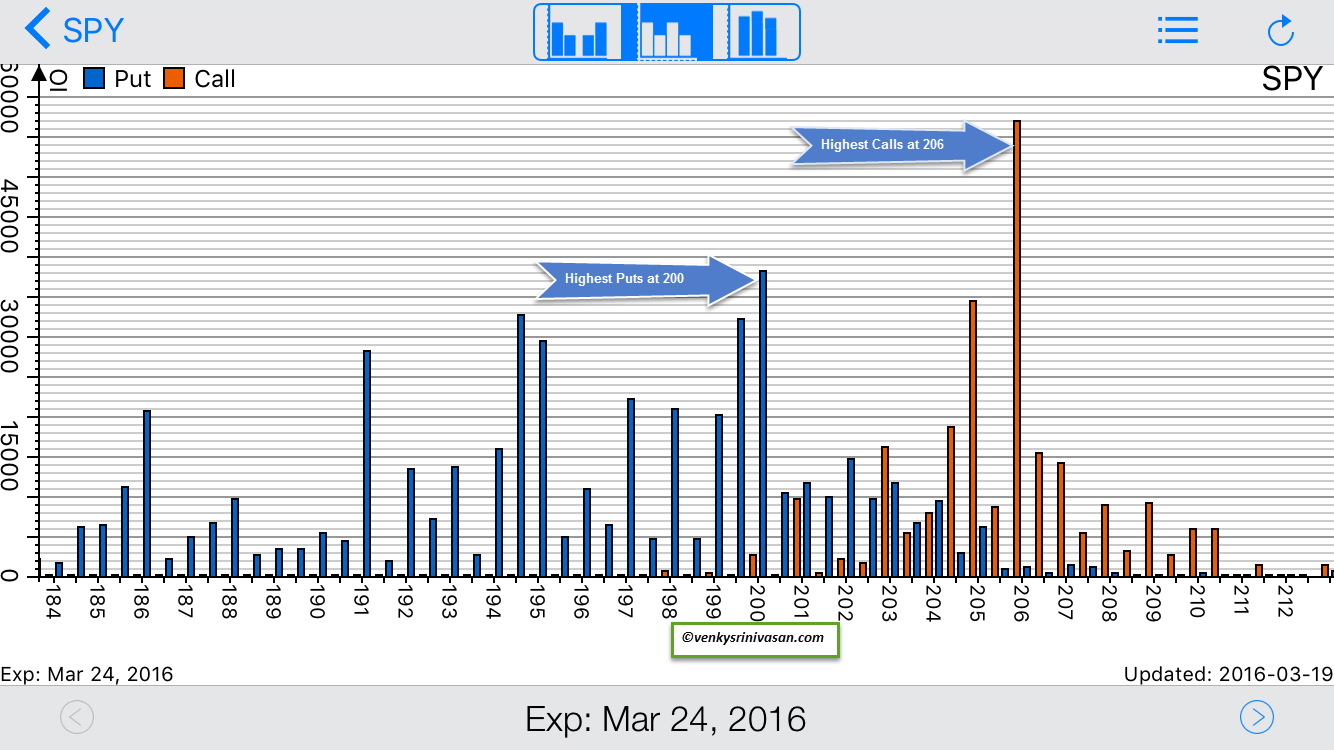Go to previous expiration date arrow
Screen dimensions: 1334x750
click(77, 717)
